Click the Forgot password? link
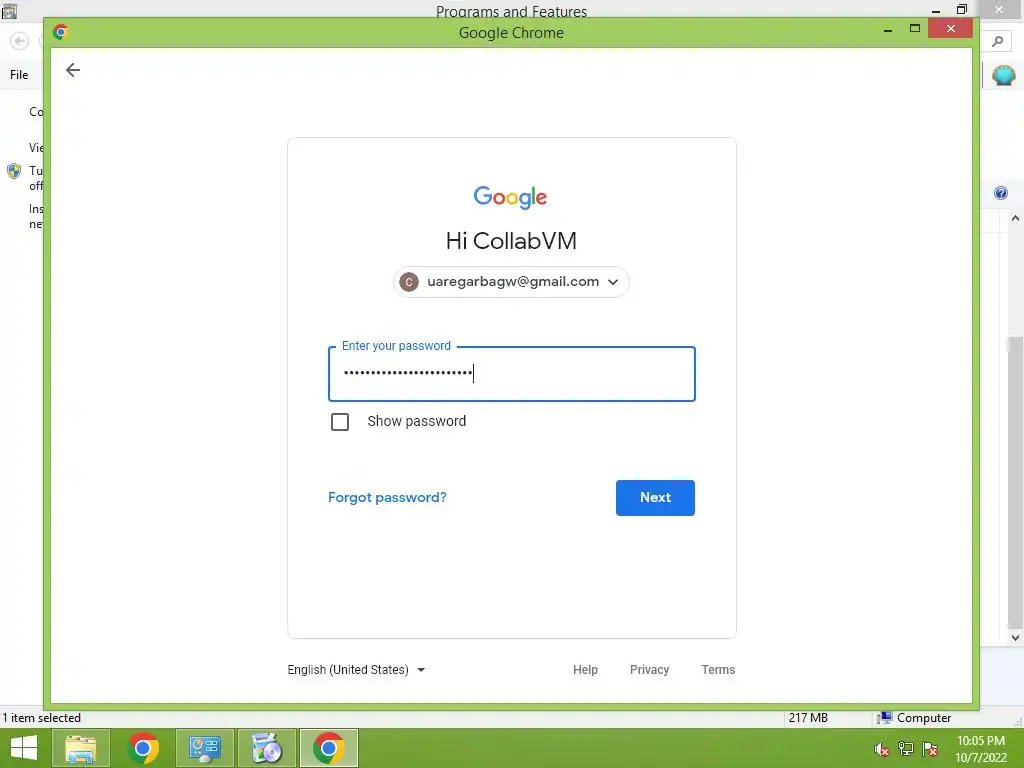Image resolution: width=1024 pixels, height=768 pixels. (x=387, y=498)
